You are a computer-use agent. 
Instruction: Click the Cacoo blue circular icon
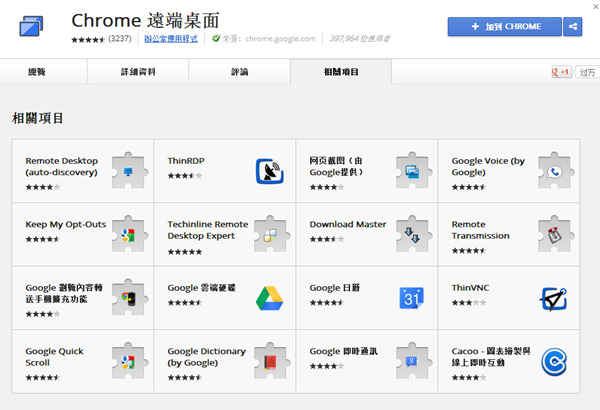pyautogui.click(x=554, y=362)
